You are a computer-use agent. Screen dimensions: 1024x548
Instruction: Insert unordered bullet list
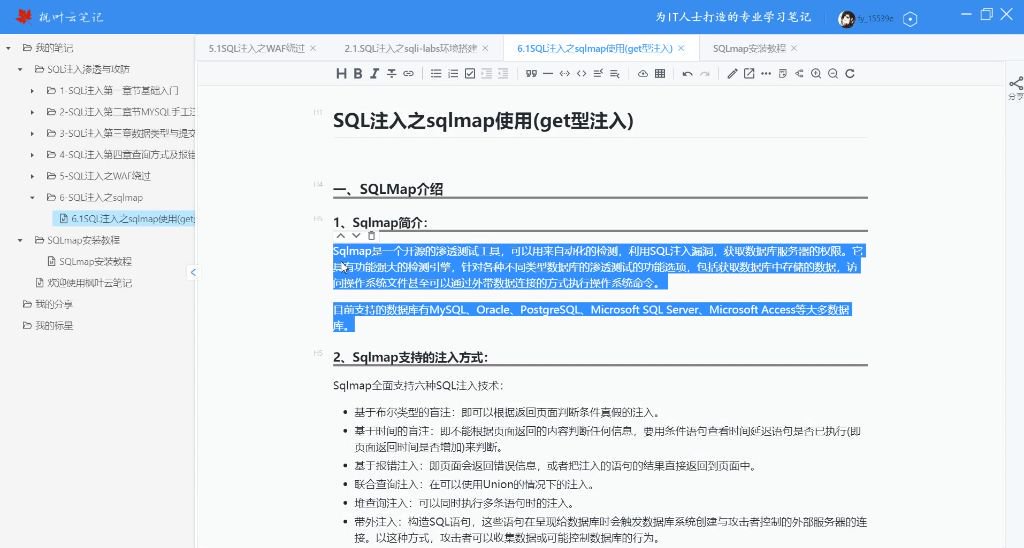[436, 73]
